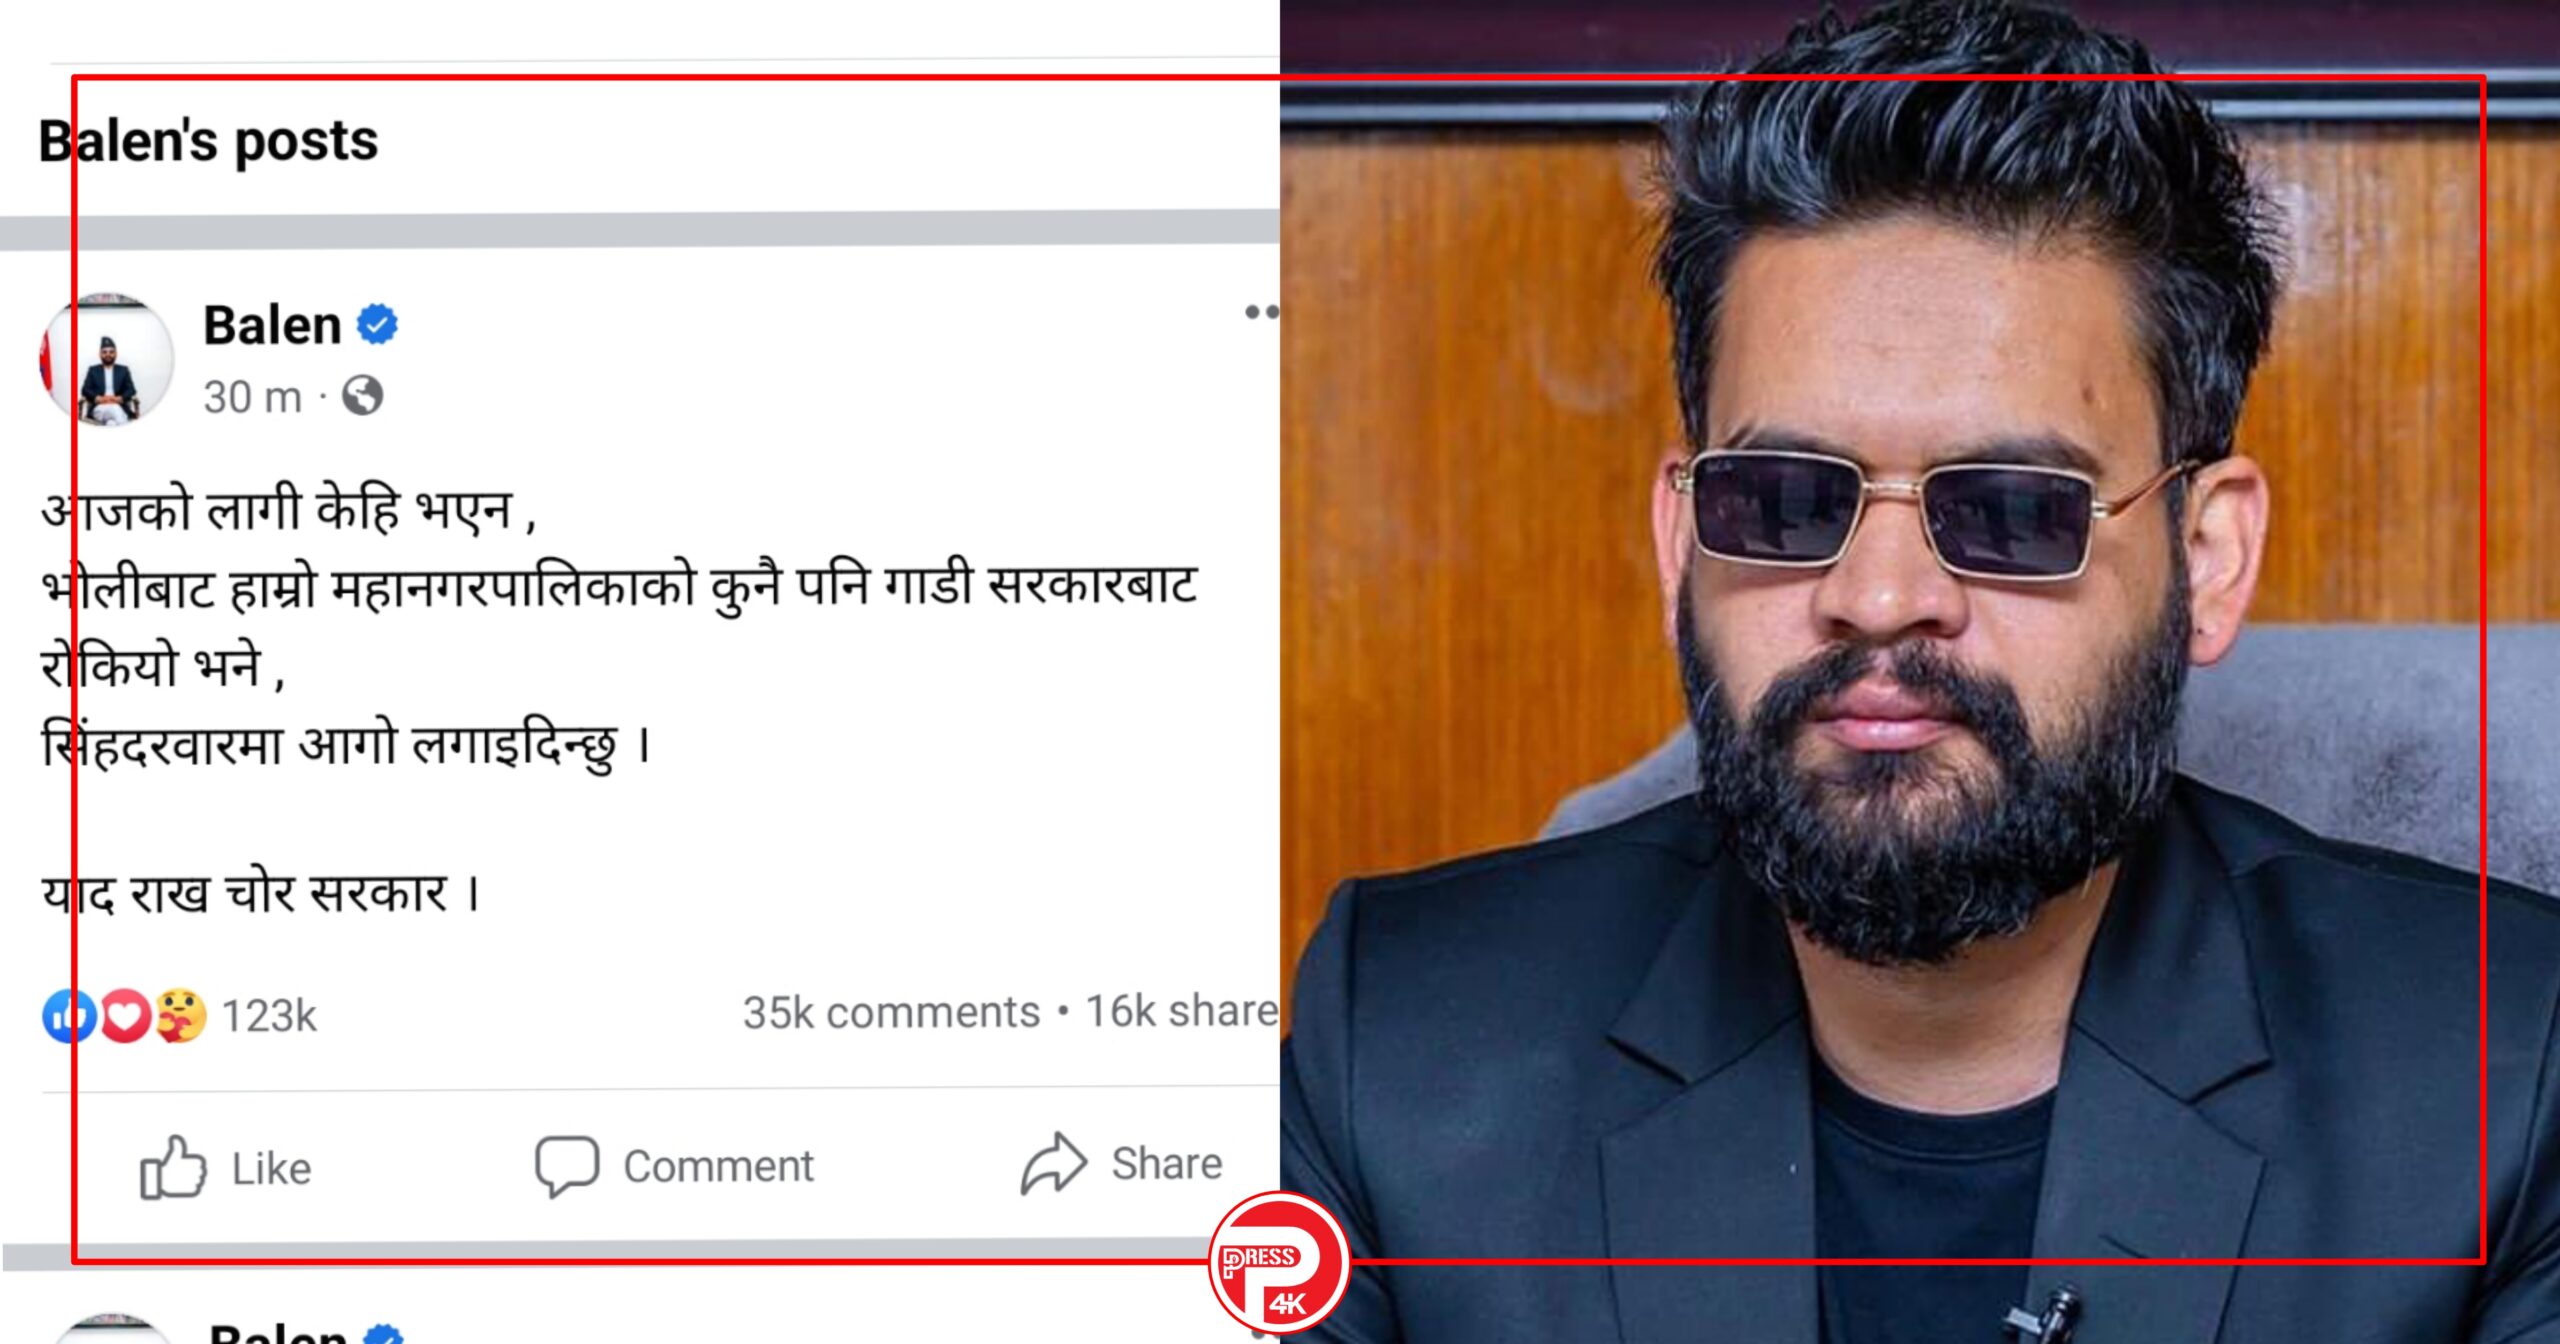
Task: Click the thumbs-up Like icon
Action: coord(173,1167)
